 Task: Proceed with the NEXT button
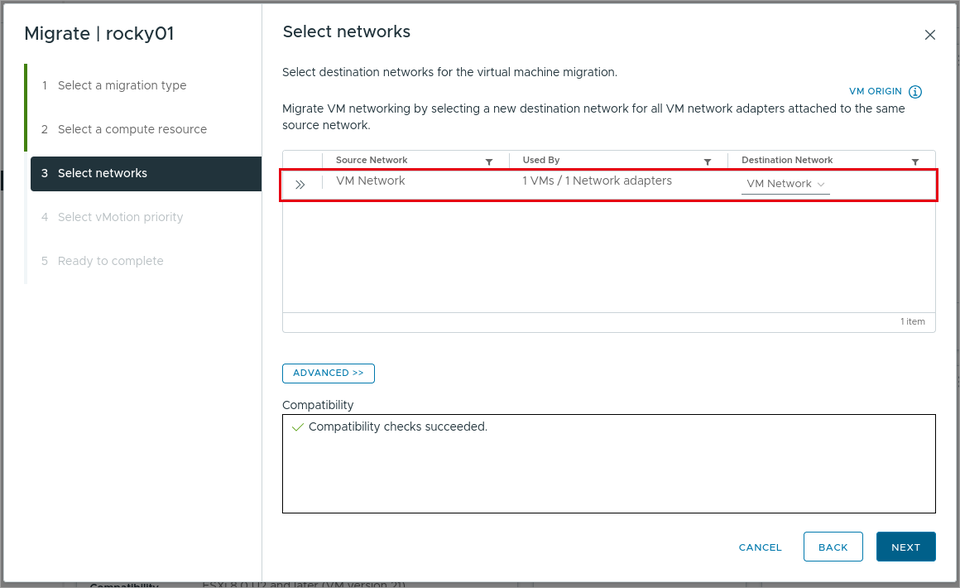coord(906,547)
